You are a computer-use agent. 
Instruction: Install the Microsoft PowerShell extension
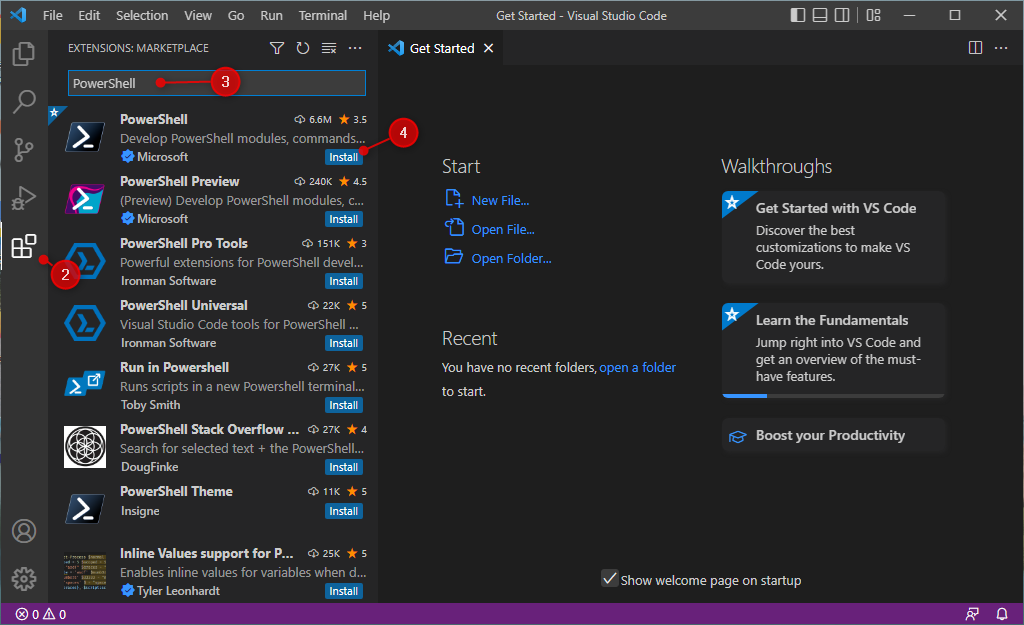(x=343, y=157)
